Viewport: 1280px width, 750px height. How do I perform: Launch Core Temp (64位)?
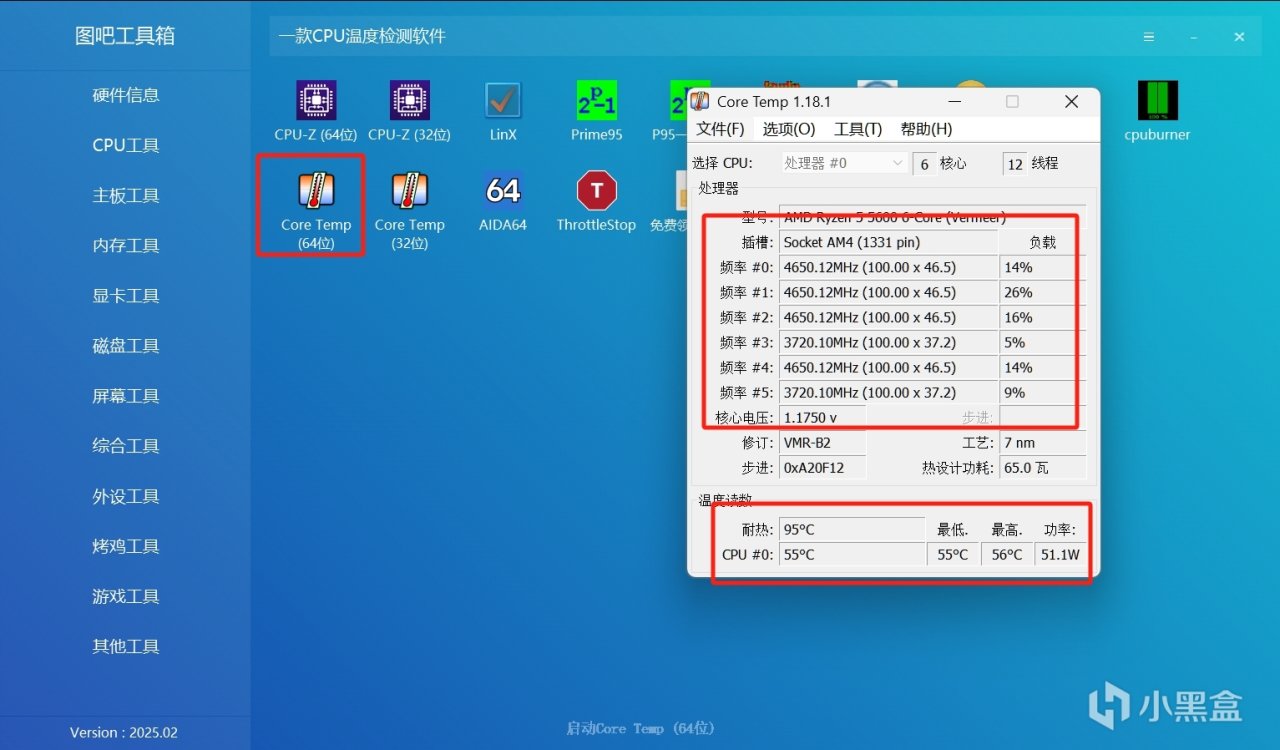pos(316,210)
